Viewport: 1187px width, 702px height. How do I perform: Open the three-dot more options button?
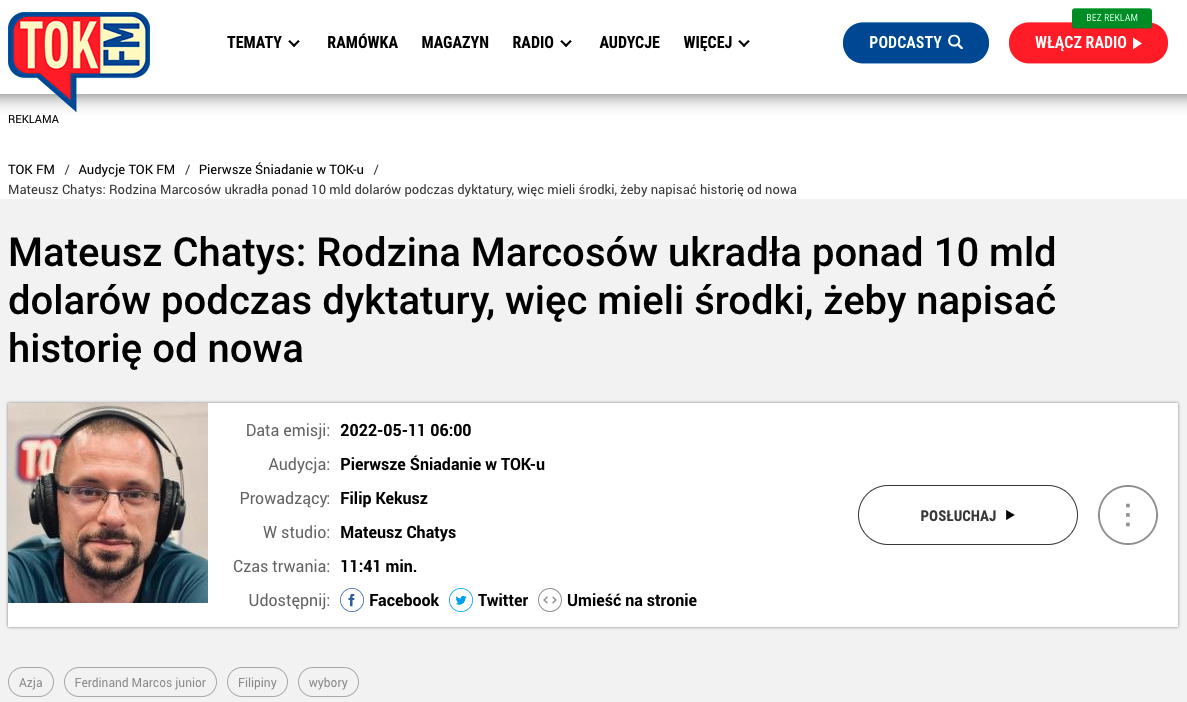(x=1128, y=515)
